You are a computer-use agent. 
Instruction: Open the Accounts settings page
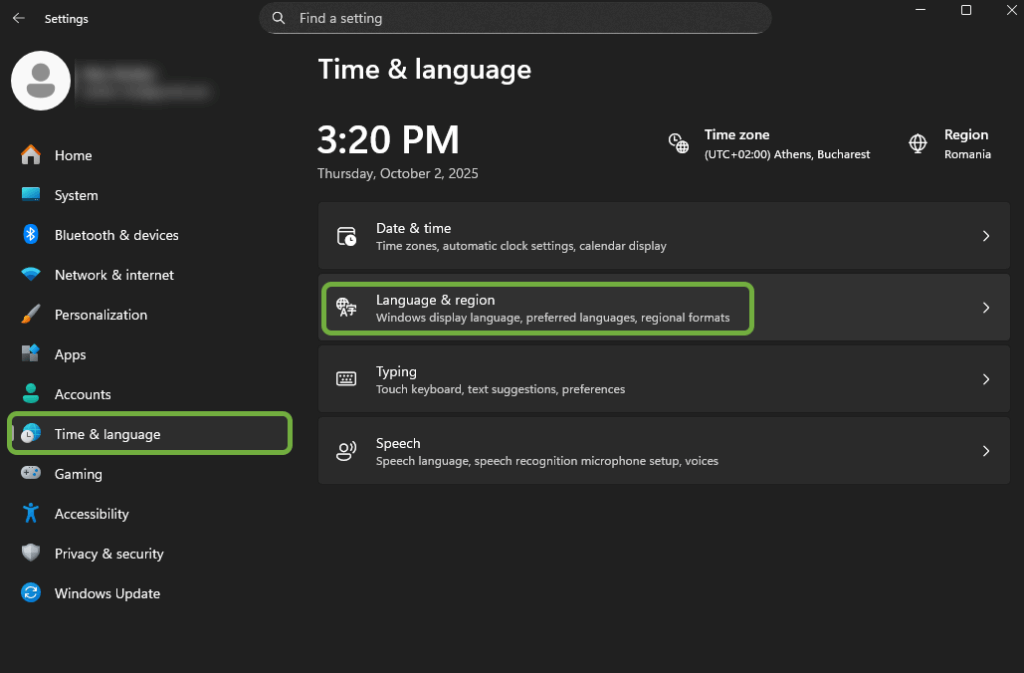(82, 395)
